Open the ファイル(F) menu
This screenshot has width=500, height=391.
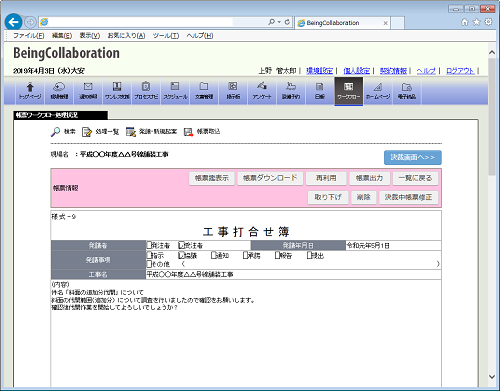click(29, 36)
